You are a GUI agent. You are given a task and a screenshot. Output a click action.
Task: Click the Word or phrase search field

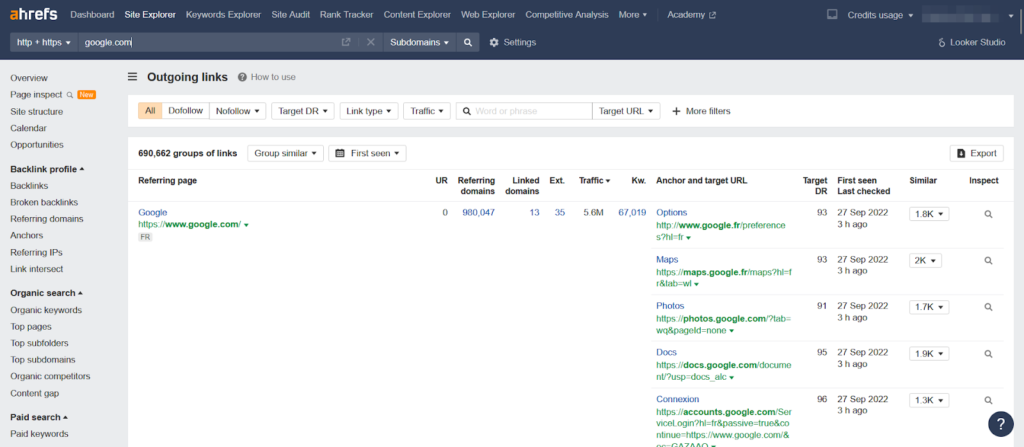point(524,111)
